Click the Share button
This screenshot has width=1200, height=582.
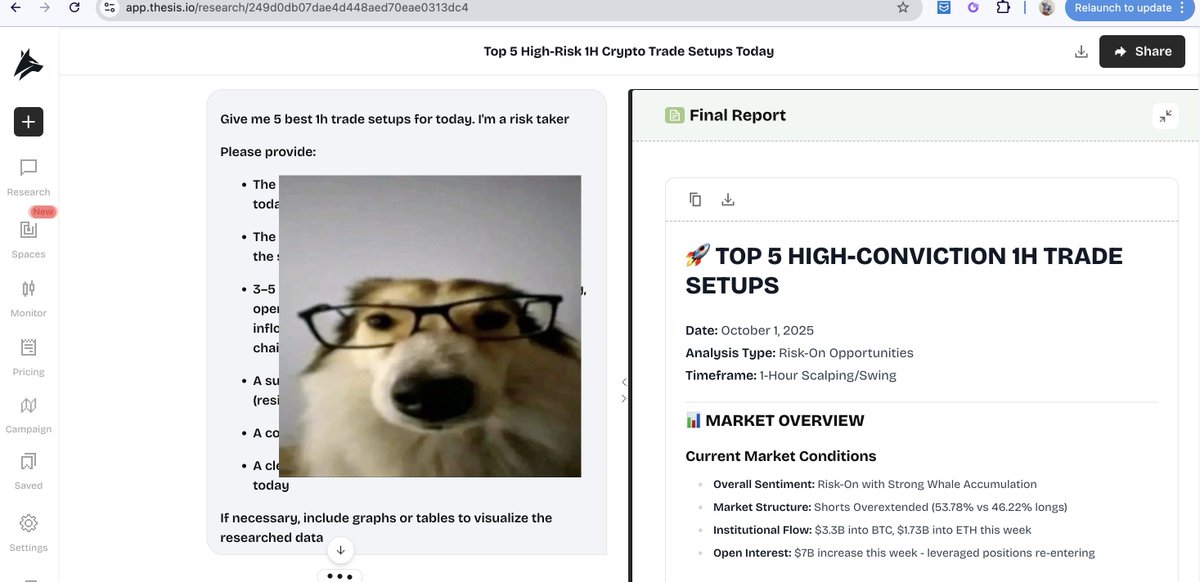pyautogui.click(x=1142, y=51)
